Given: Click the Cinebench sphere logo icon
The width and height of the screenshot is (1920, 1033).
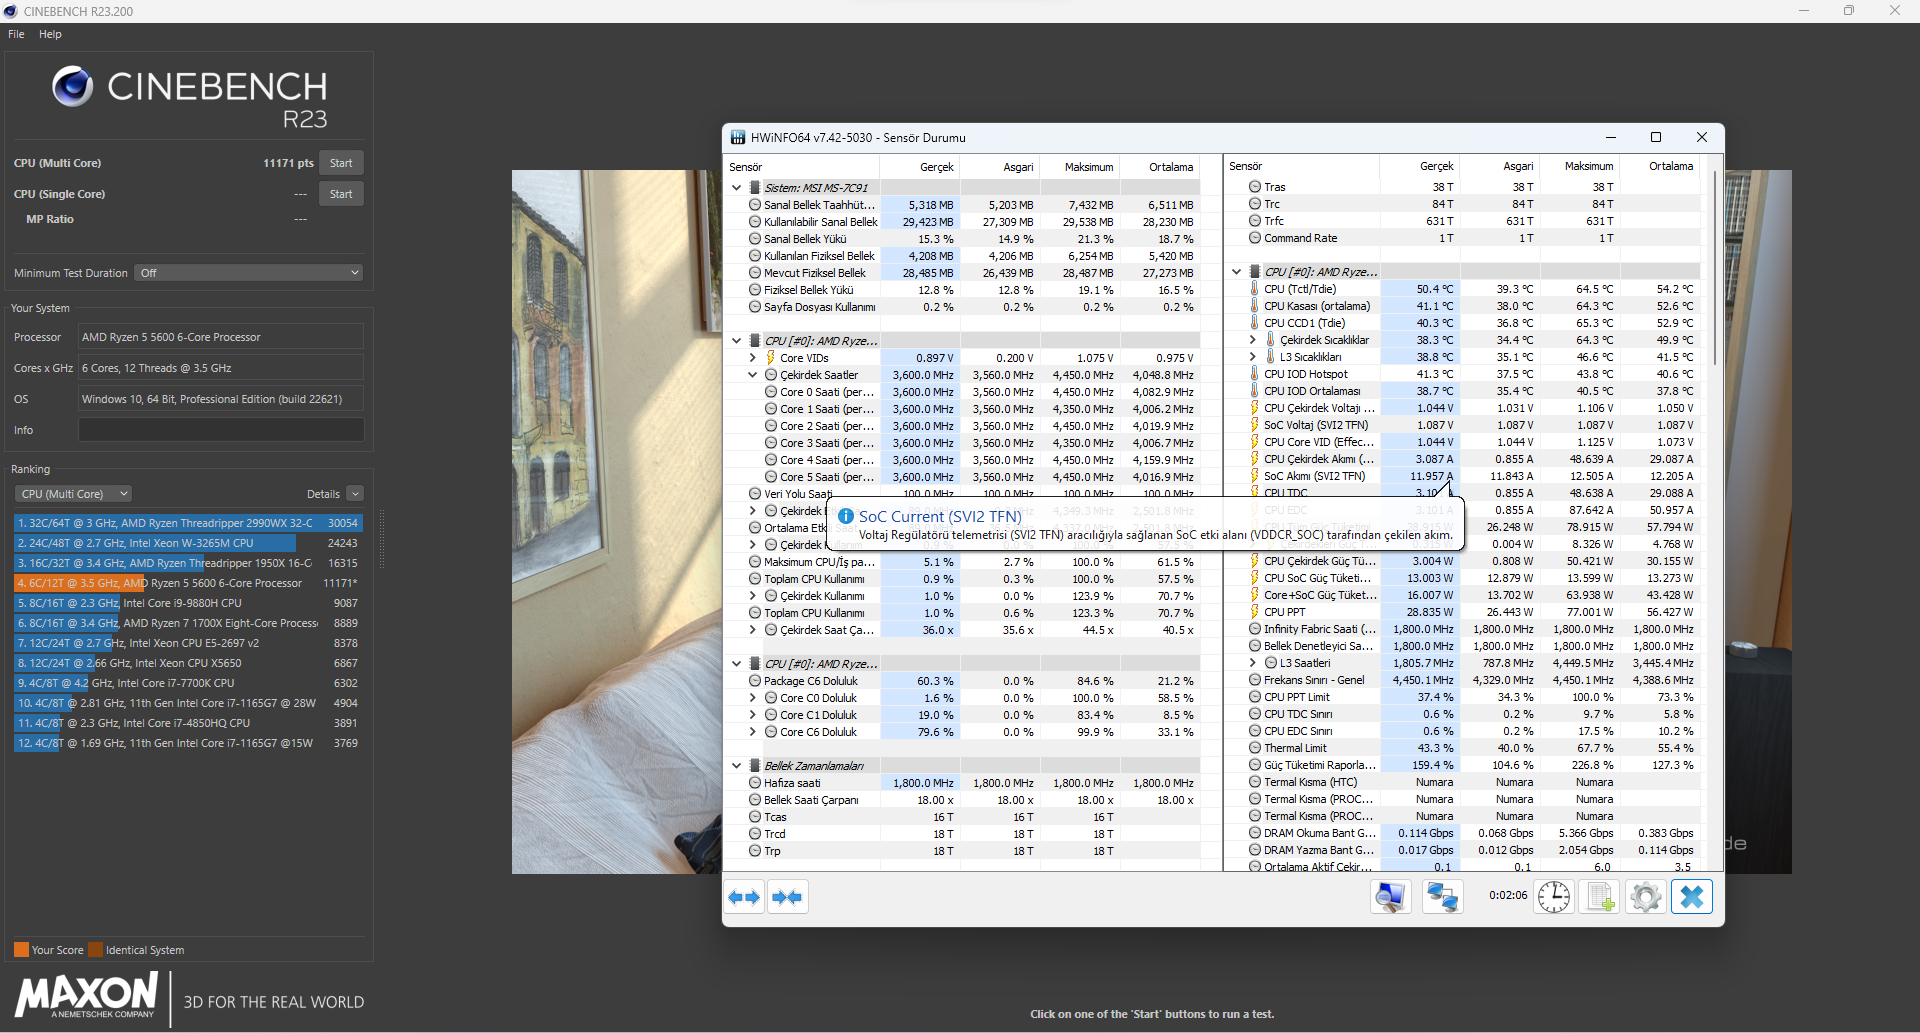Looking at the screenshot, I should 73,87.
